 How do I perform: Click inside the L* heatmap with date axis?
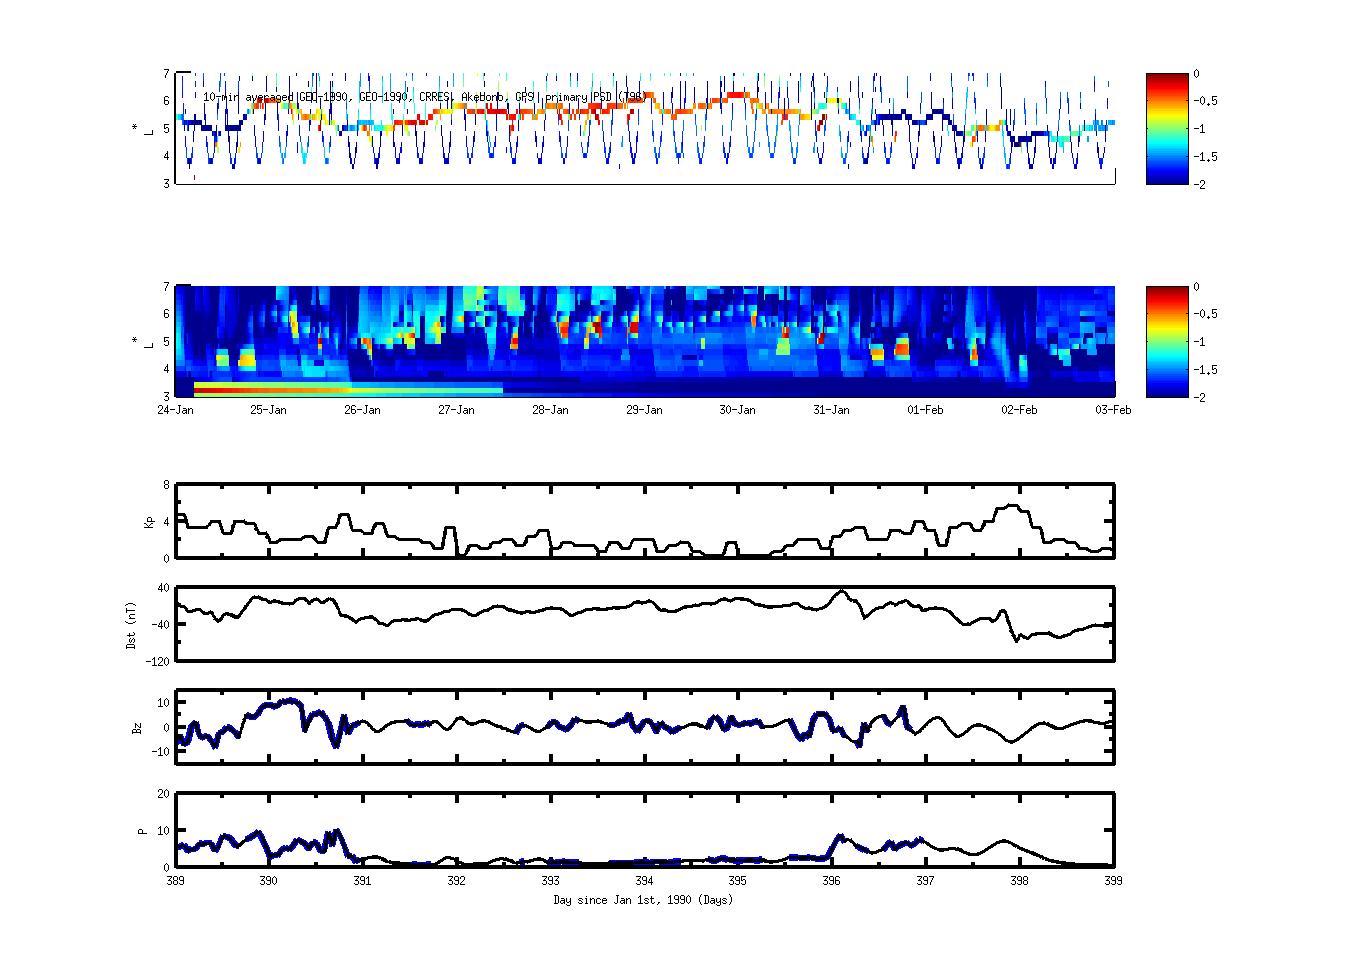coord(644,342)
